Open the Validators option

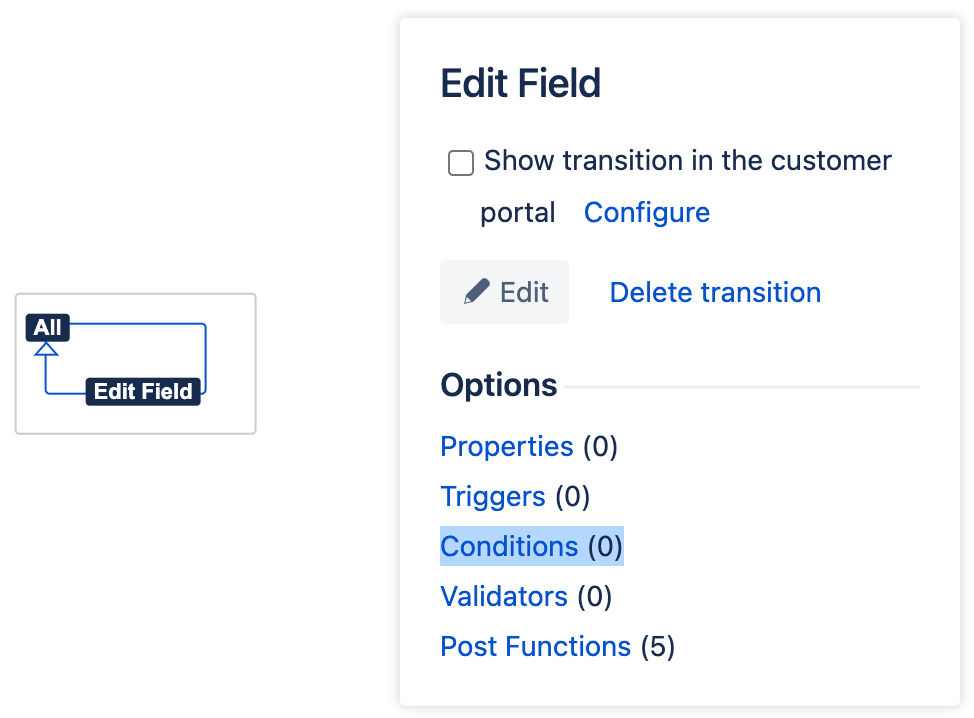(504, 597)
